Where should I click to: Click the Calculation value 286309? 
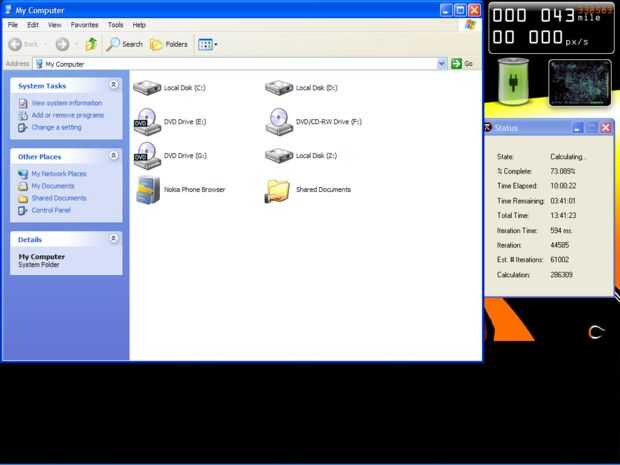click(x=561, y=275)
